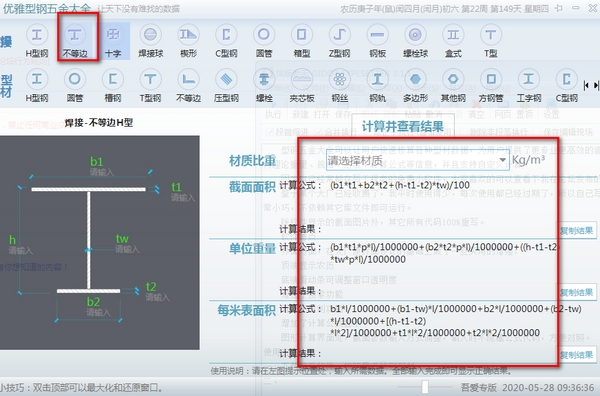Select the 楔形 wedge section icon

coord(188,41)
